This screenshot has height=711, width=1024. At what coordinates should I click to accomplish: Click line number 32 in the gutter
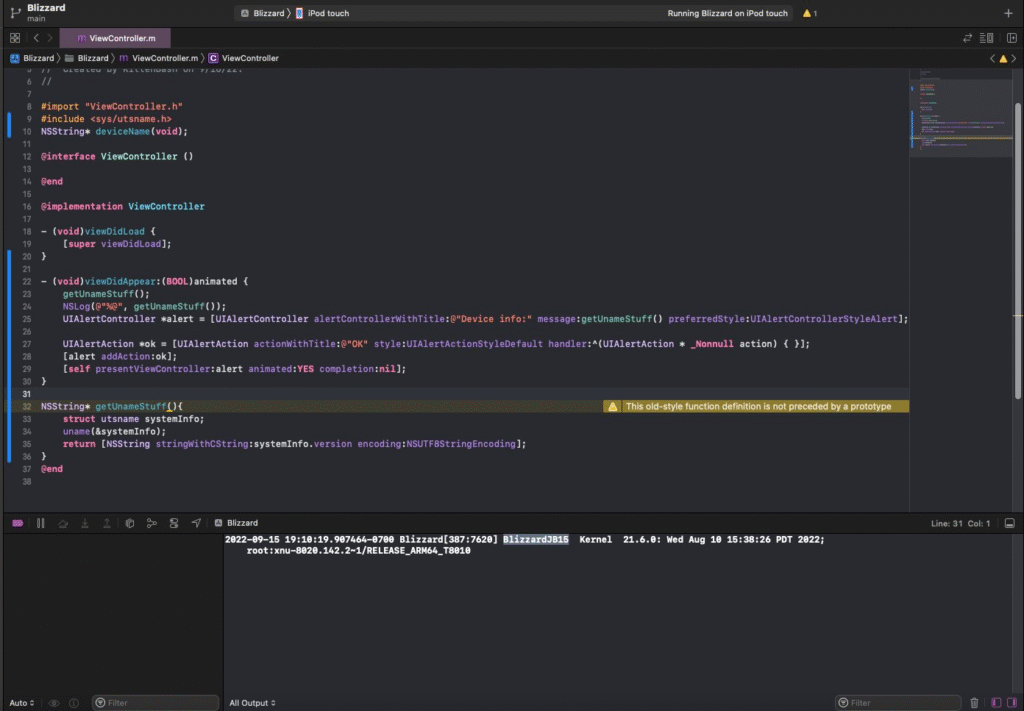pos(27,406)
